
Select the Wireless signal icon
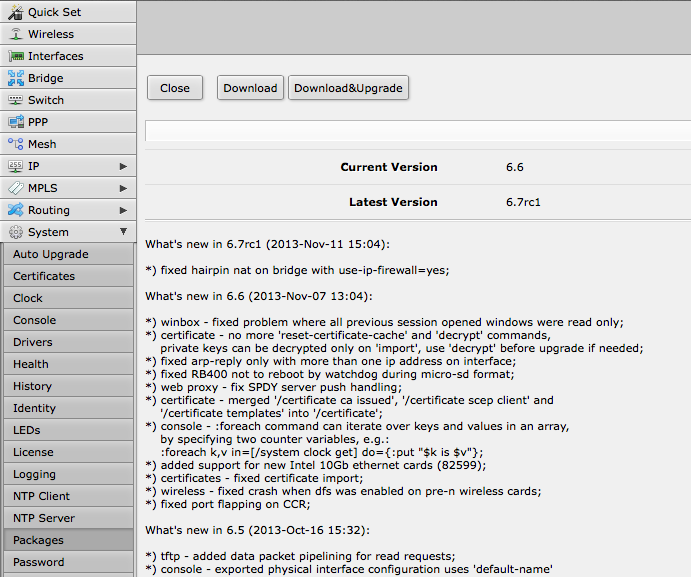coord(15,34)
